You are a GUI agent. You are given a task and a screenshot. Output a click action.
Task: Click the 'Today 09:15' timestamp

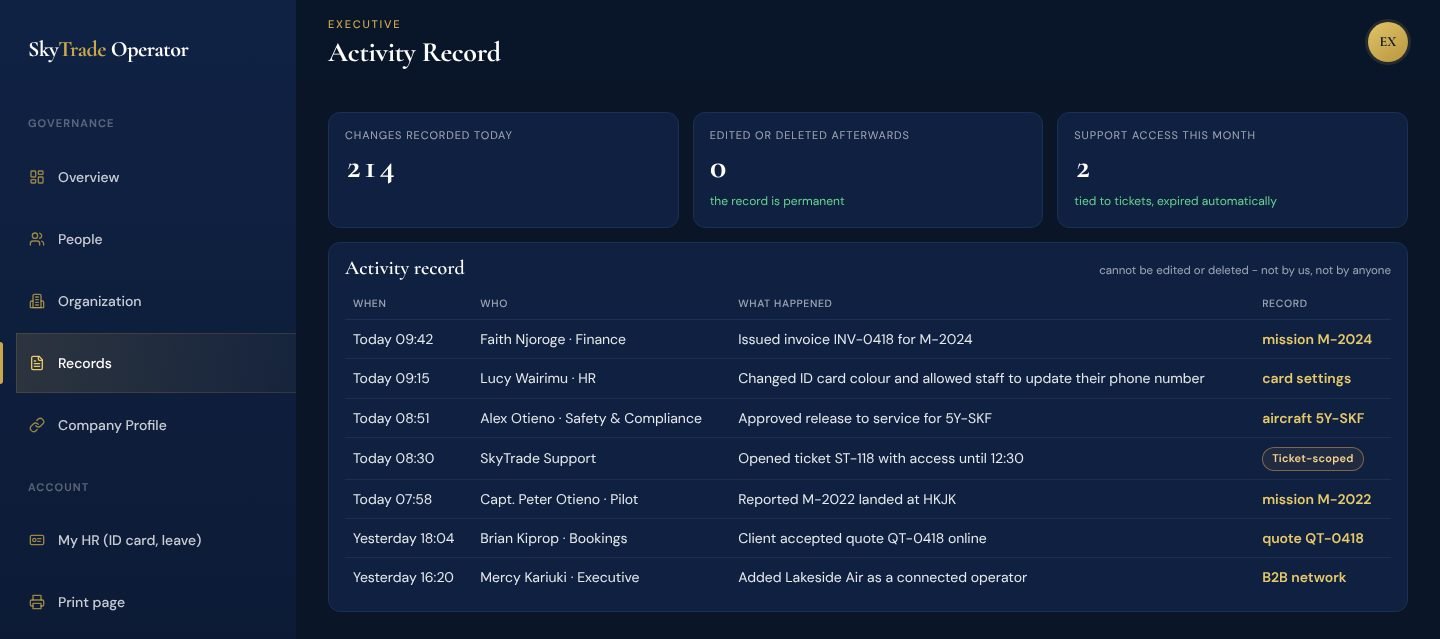click(x=391, y=378)
